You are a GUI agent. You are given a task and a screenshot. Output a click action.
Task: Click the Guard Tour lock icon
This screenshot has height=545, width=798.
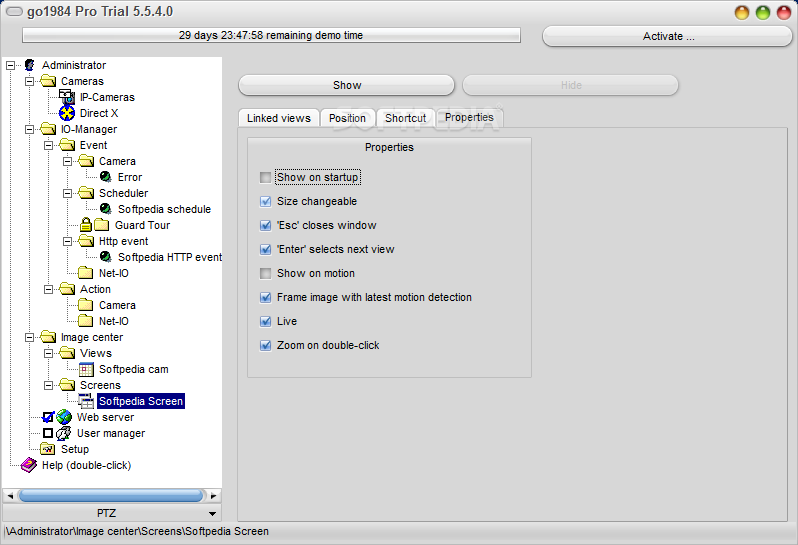click(86, 224)
